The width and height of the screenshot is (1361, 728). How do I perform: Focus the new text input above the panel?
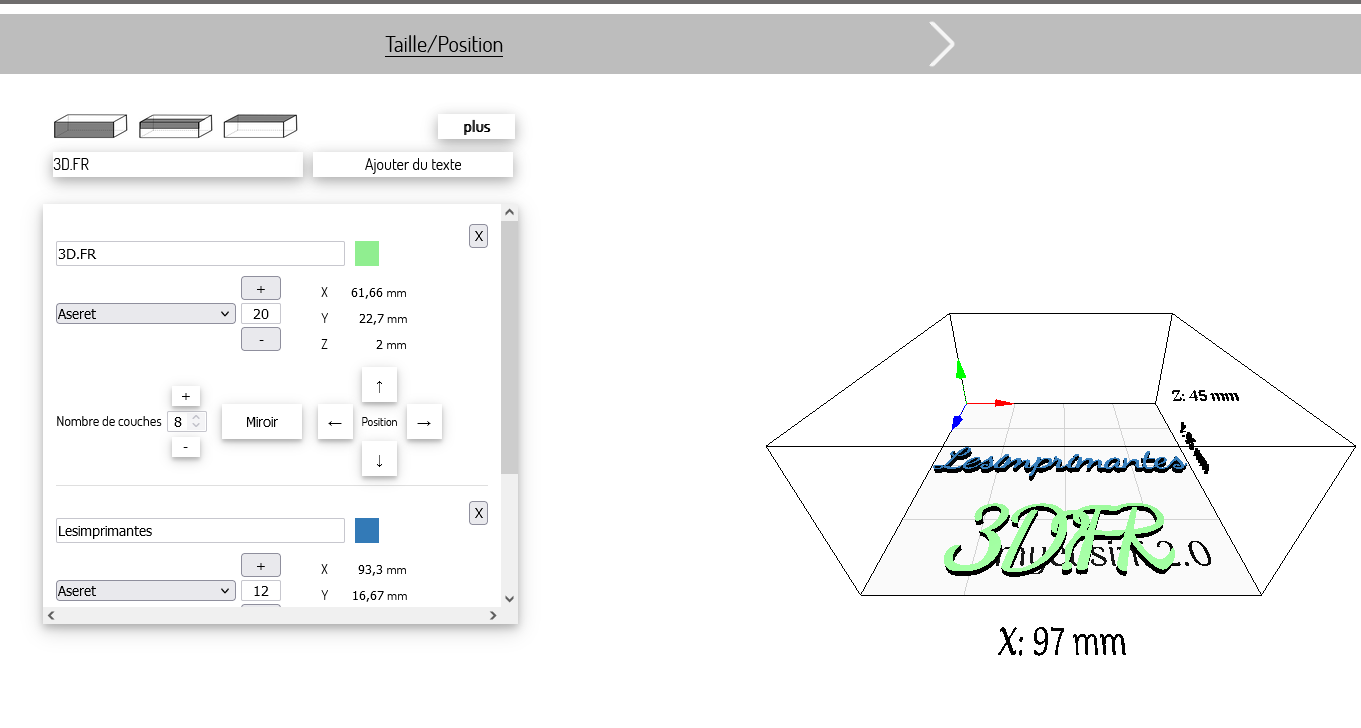(x=177, y=165)
